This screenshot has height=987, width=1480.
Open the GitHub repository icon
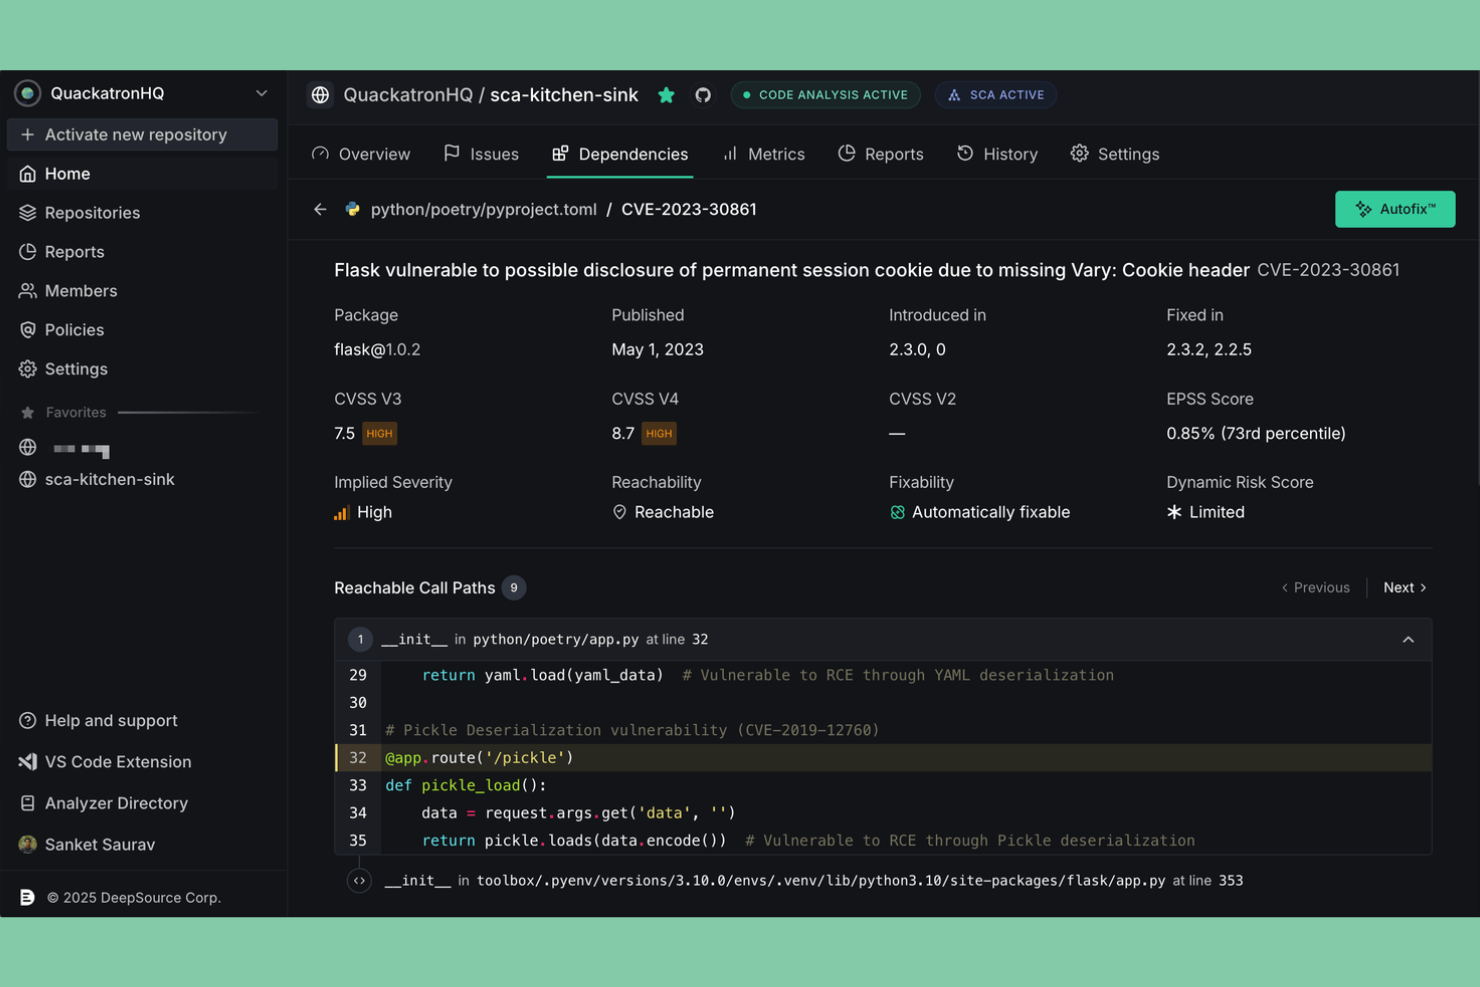[703, 95]
